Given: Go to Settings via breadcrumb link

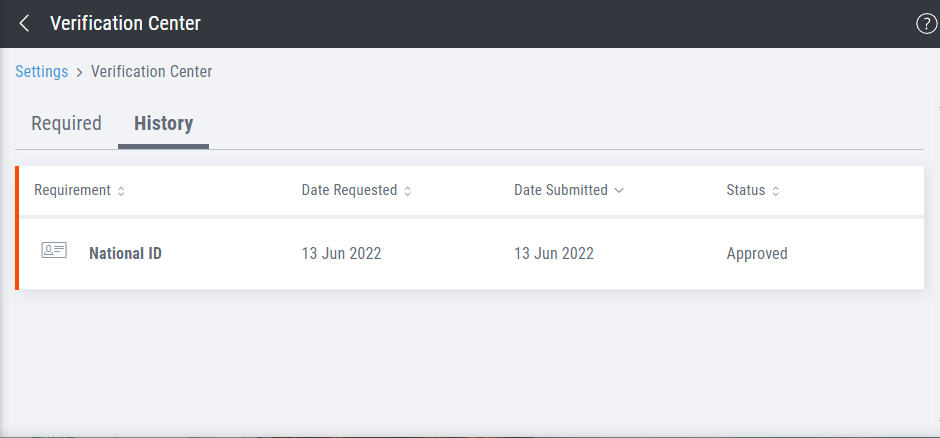Looking at the screenshot, I should [x=41, y=72].
